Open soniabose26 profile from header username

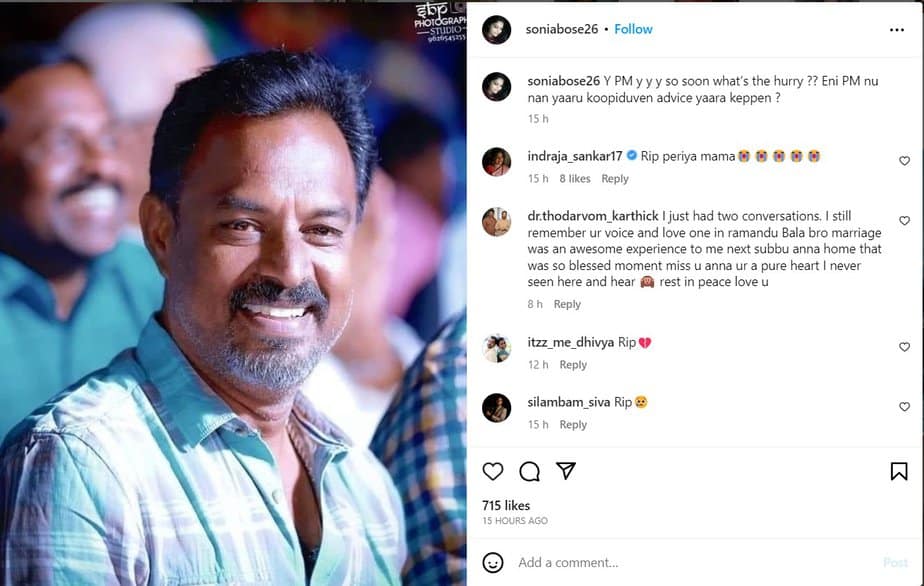click(561, 29)
